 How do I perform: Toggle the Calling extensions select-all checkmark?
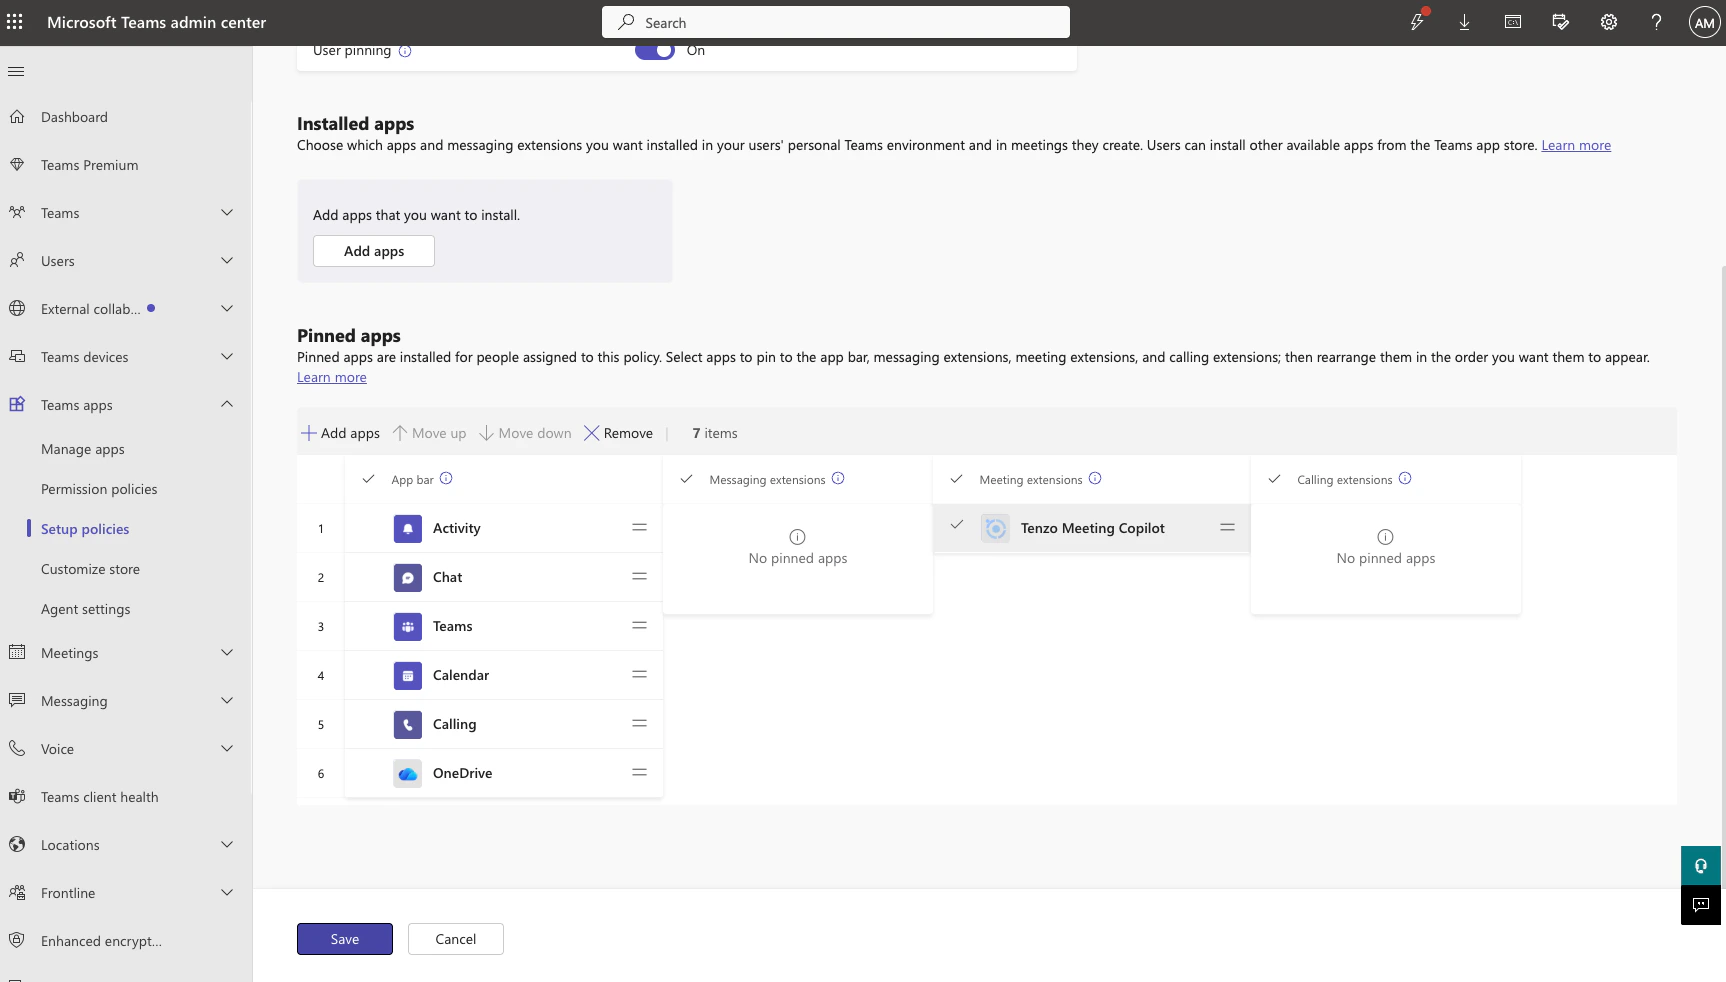tap(1275, 479)
